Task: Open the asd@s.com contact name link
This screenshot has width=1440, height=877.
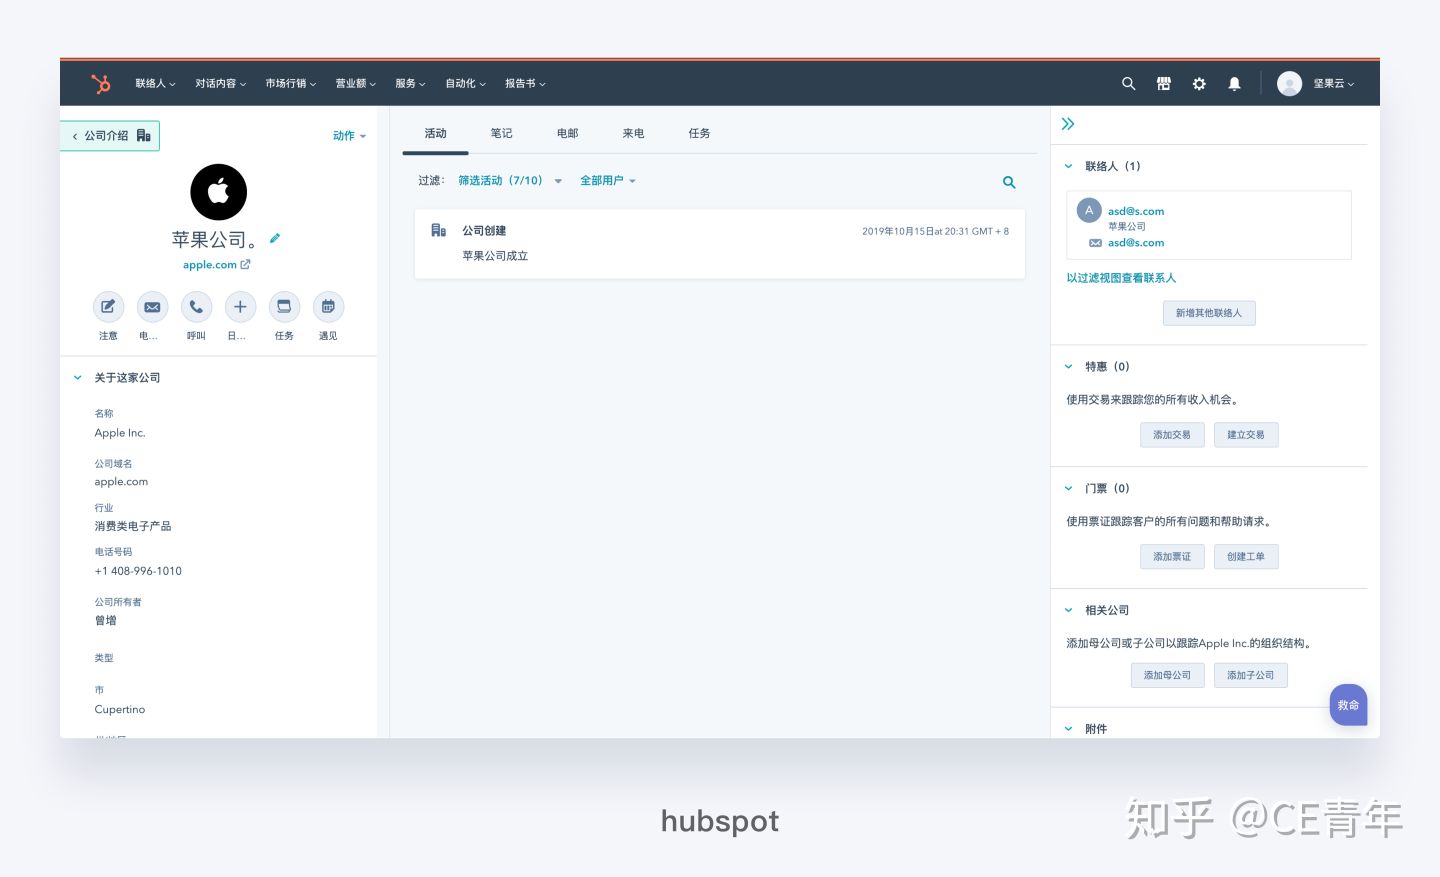Action: (x=1136, y=211)
